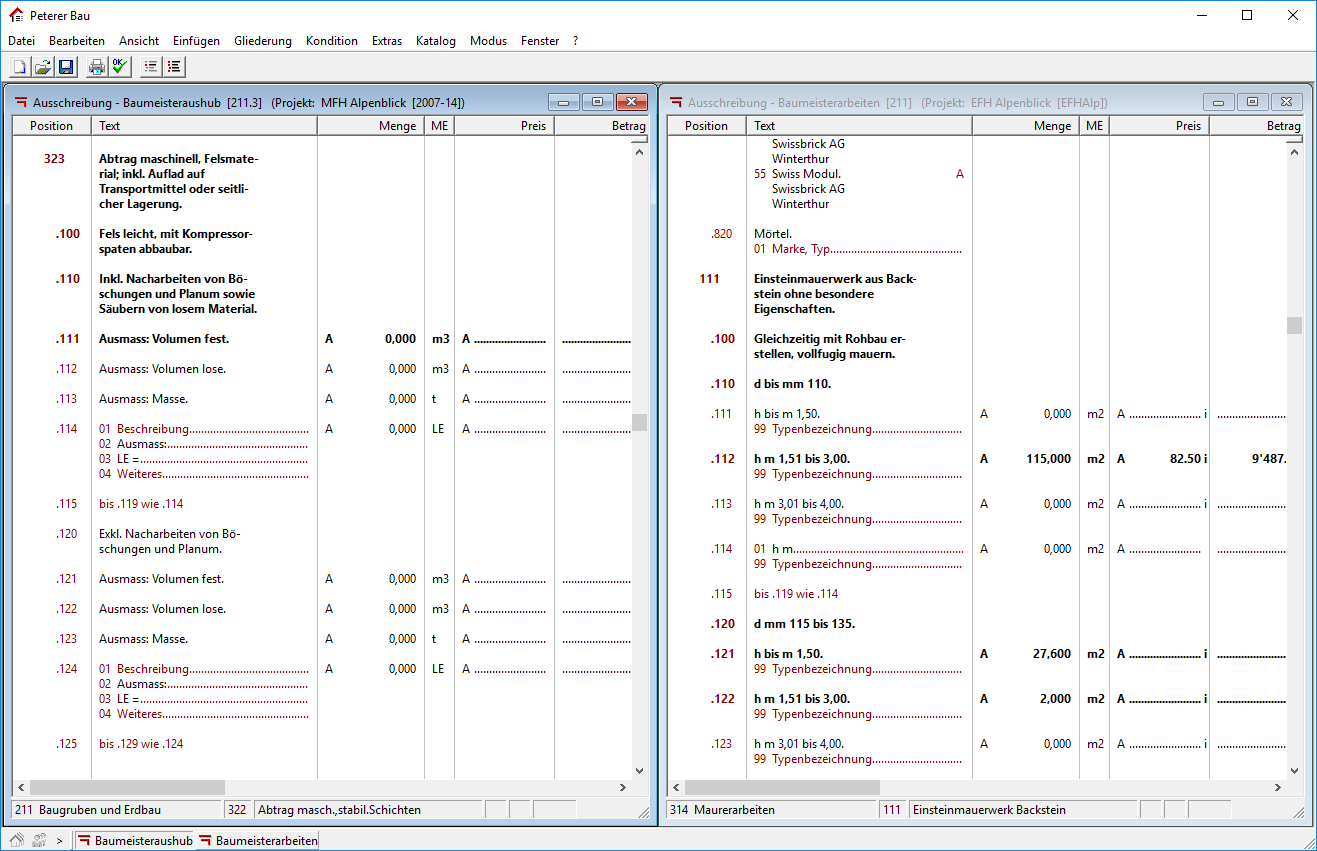The image size is (1317, 851).
Task: Click '55 Swiss Modul.' entry
Action: pyautogui.click(x=797, y=174)
